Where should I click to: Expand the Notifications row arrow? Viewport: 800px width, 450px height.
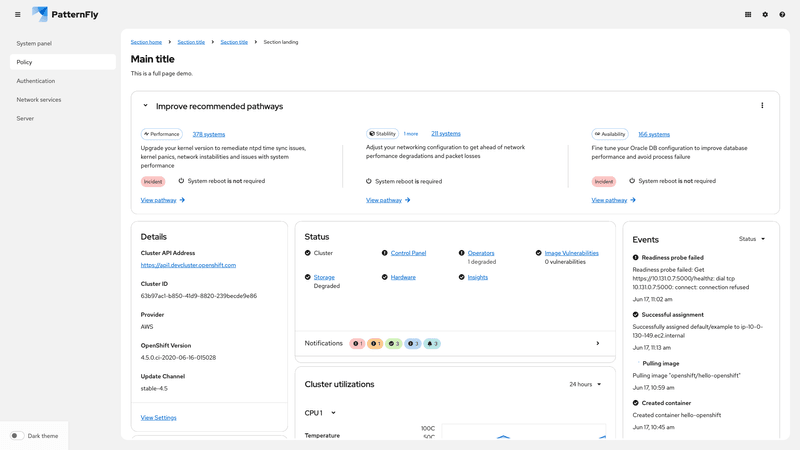pyautogui.click(x=598, y=344)
